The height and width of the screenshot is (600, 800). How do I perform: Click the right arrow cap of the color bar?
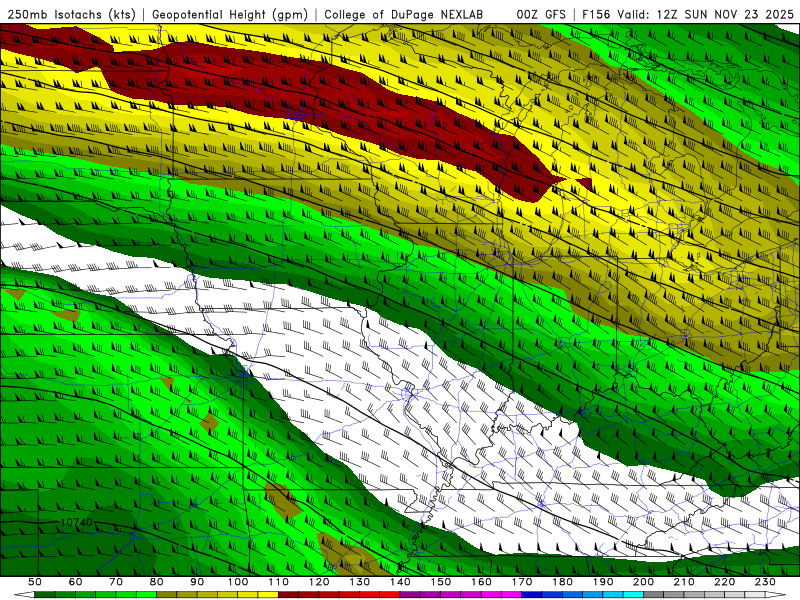pos(776,594)
